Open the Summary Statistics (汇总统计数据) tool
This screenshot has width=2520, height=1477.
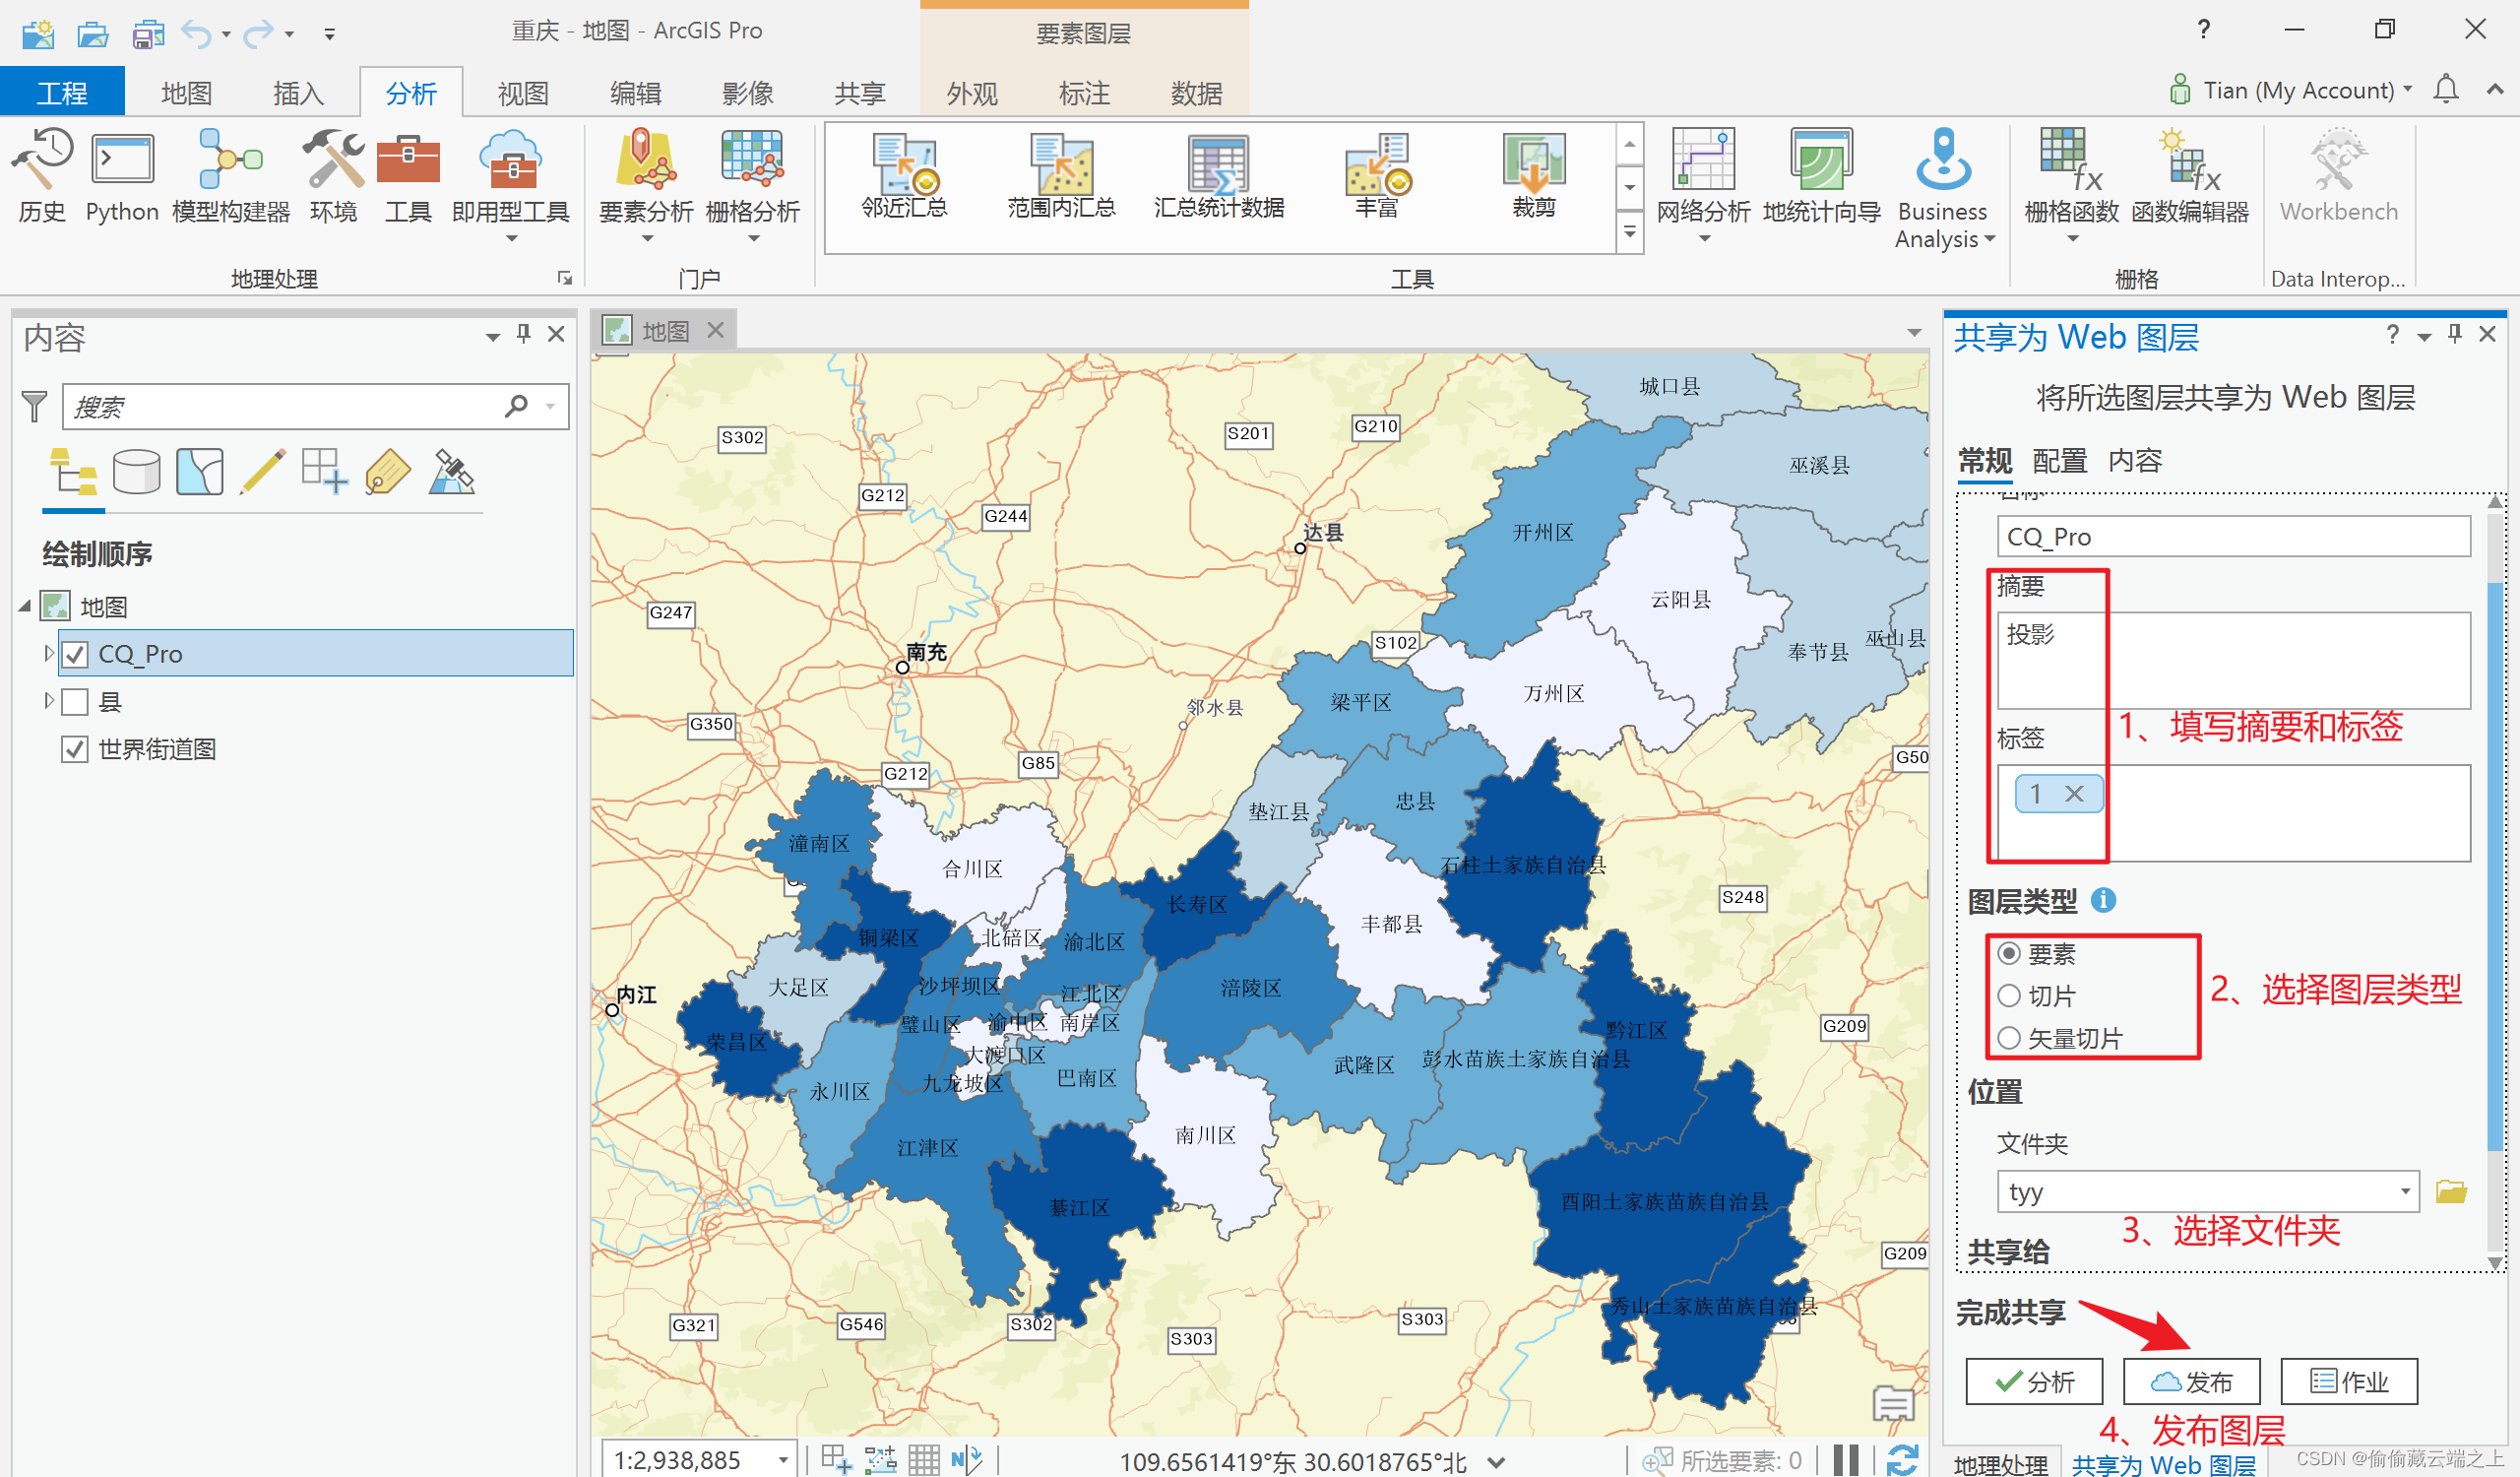tap(1219, 176)
